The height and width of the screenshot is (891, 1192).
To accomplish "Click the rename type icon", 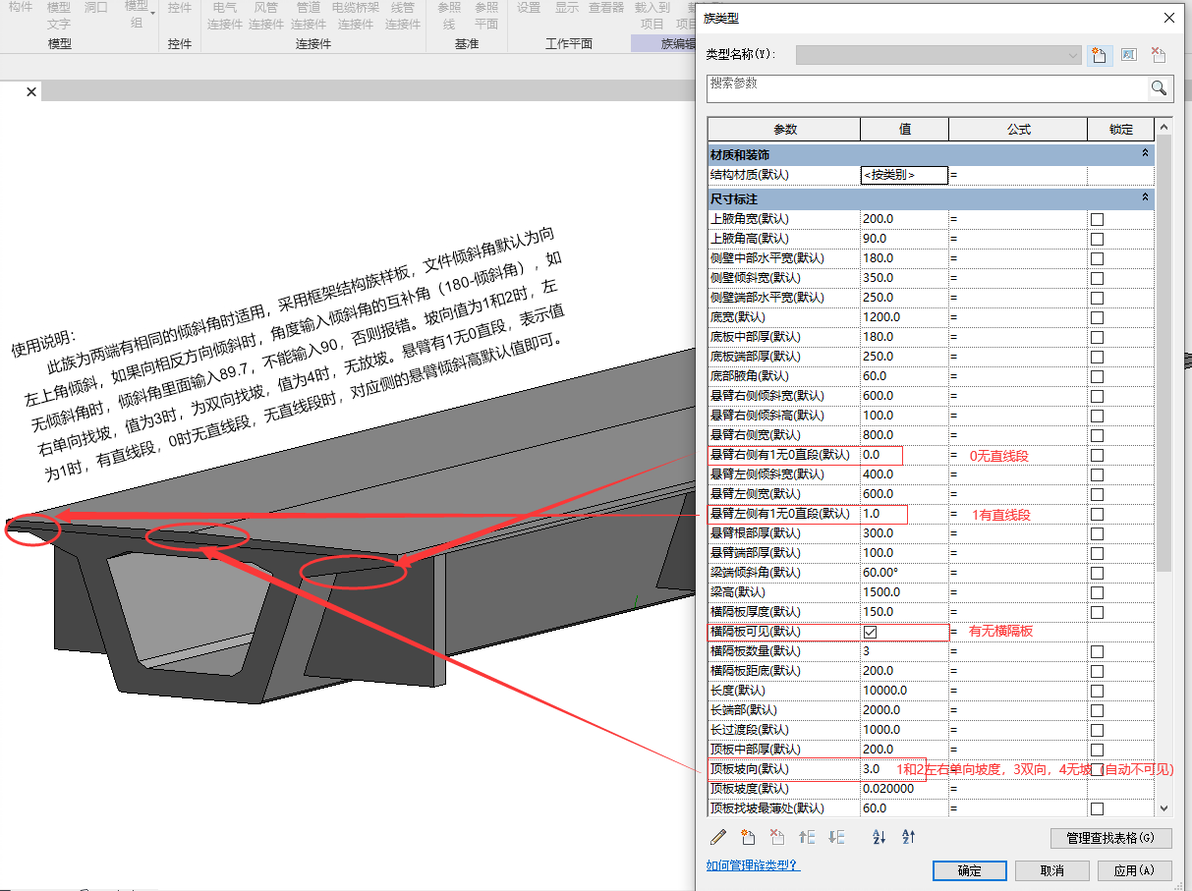I will (x=1128, y=55).
